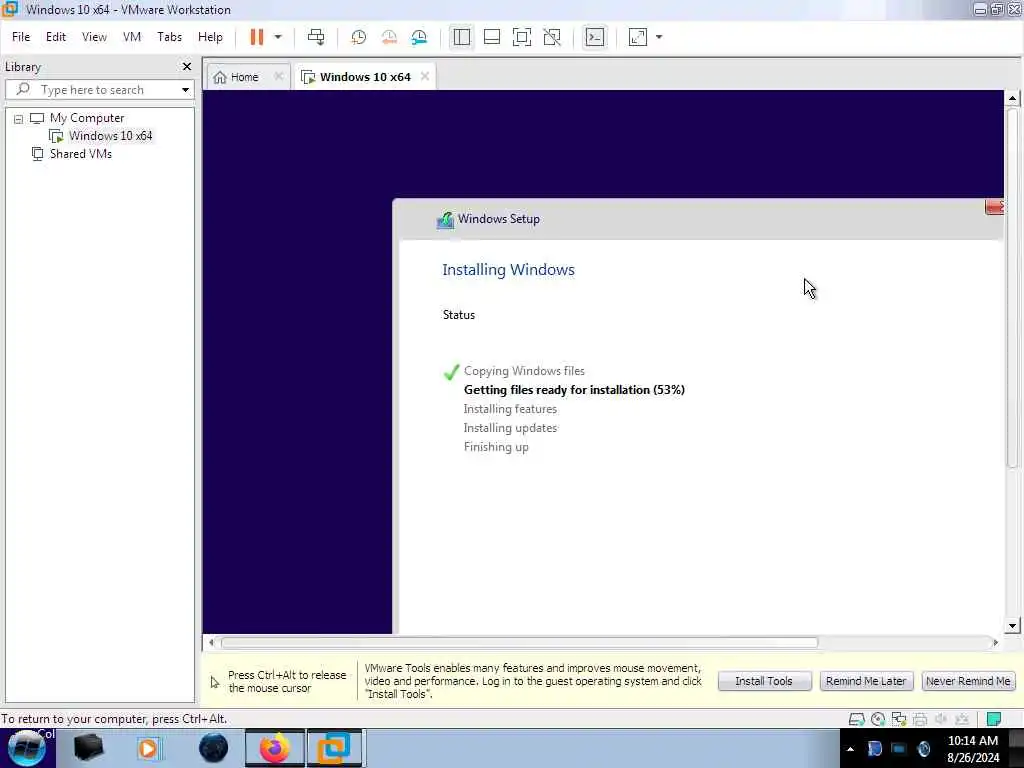Switch to Unity mode icon

[x=552, y=37]
